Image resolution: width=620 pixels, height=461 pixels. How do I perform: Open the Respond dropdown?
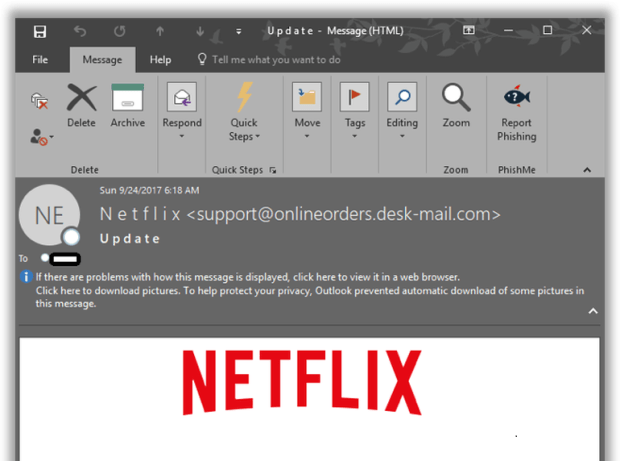(182, 111)
